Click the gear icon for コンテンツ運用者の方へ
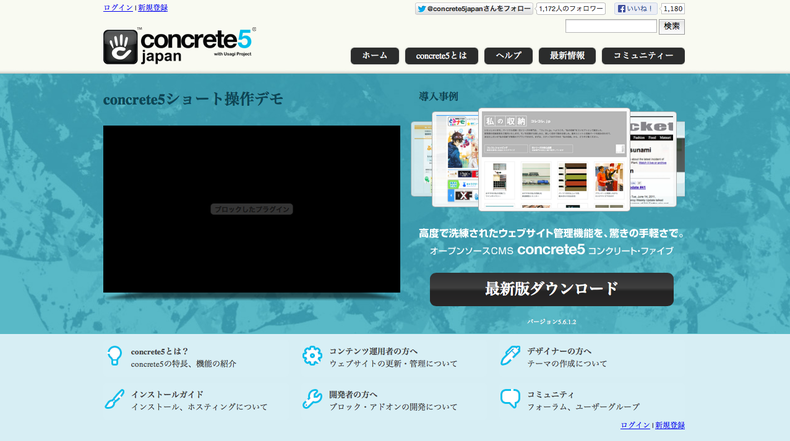The width and height of the screenshot is (790, 441). tap(312, 356)
